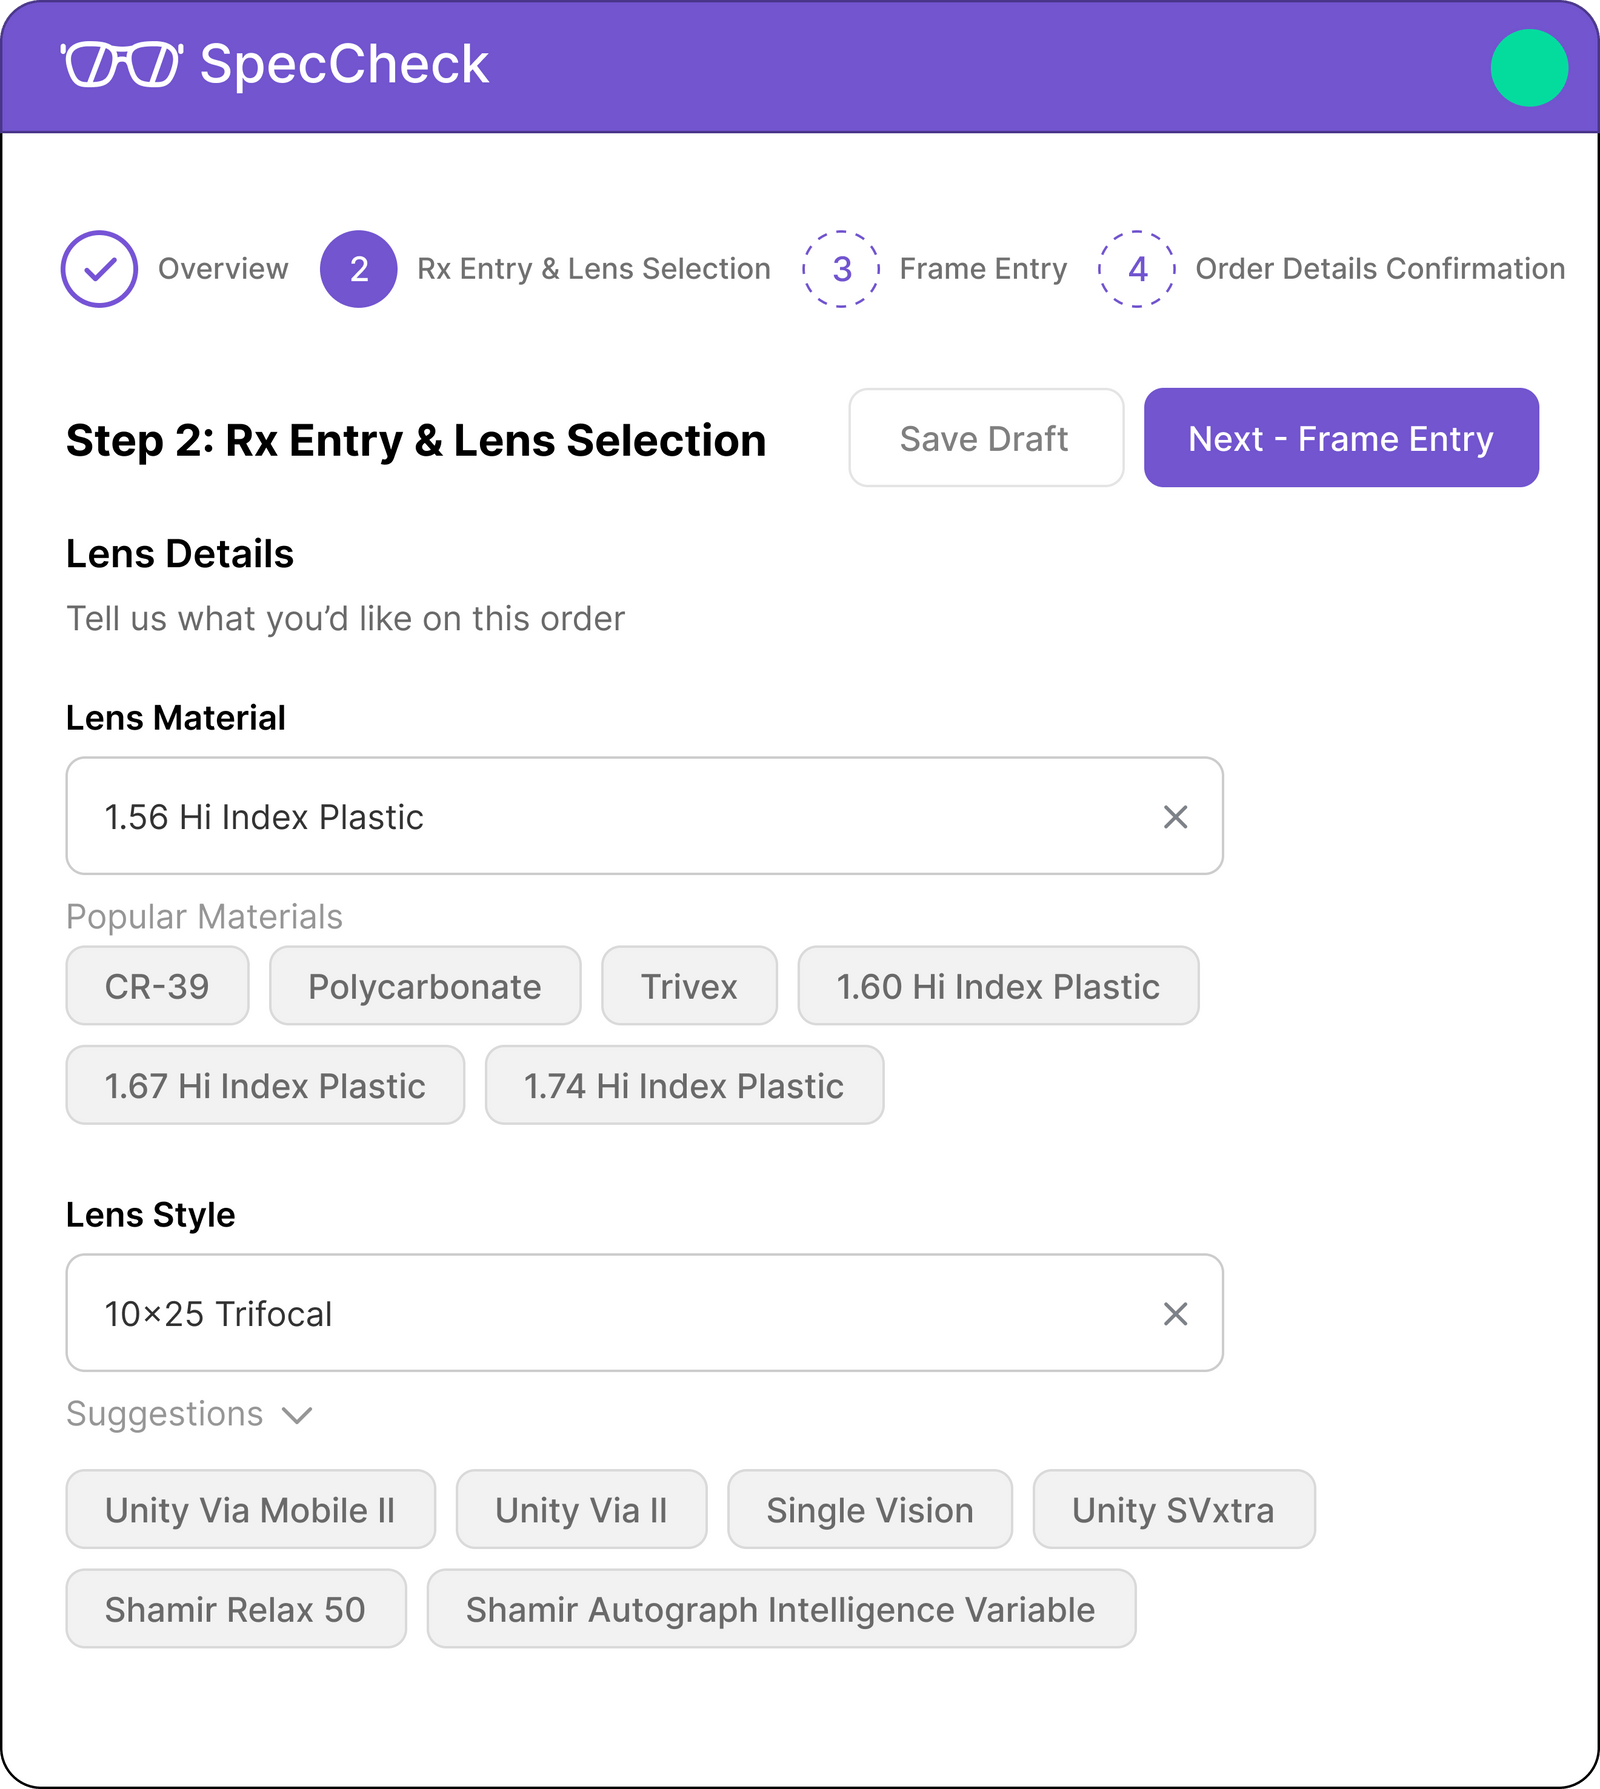Choose the Trivex material chip
Screen dimensions: 1600x1789
point(689,987)
